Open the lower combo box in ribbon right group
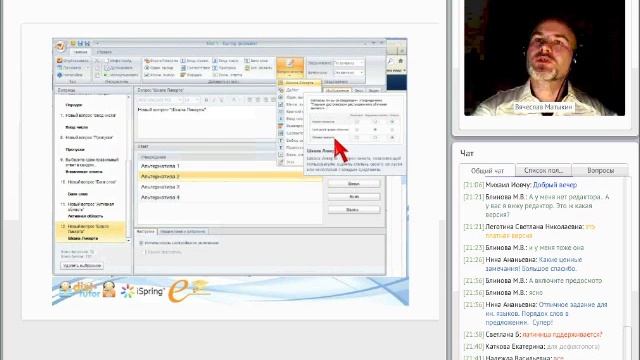 (x=349, y=73)
